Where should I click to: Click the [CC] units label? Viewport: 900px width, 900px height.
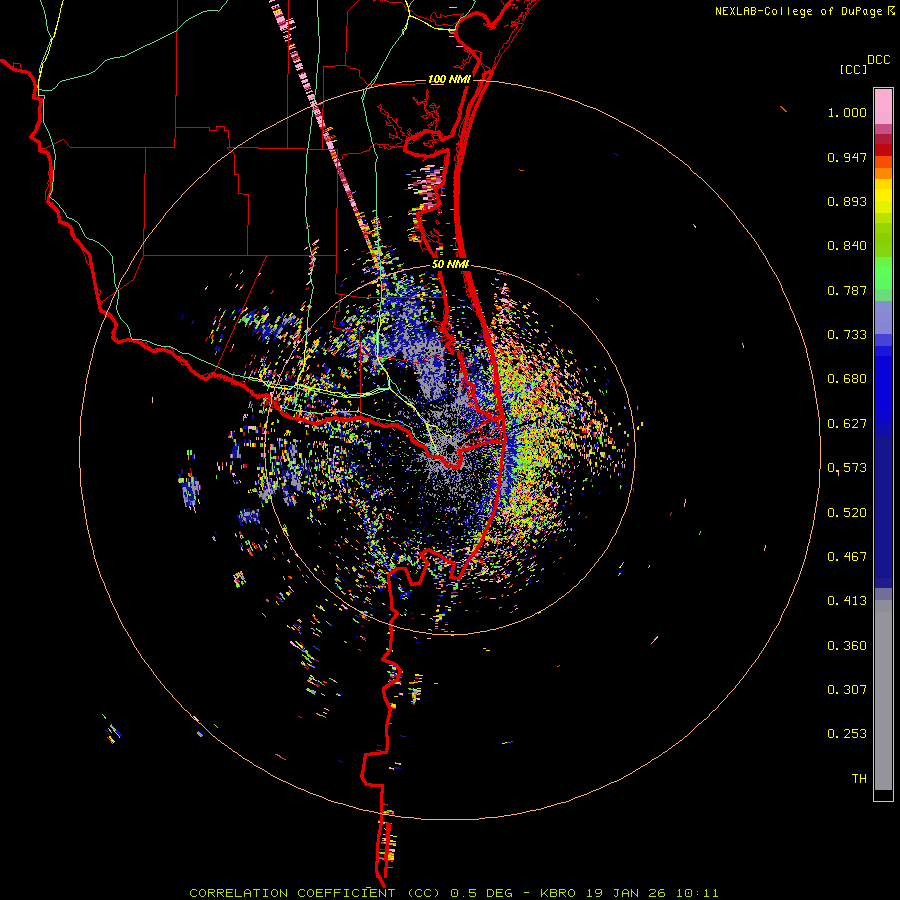(853, 69)
